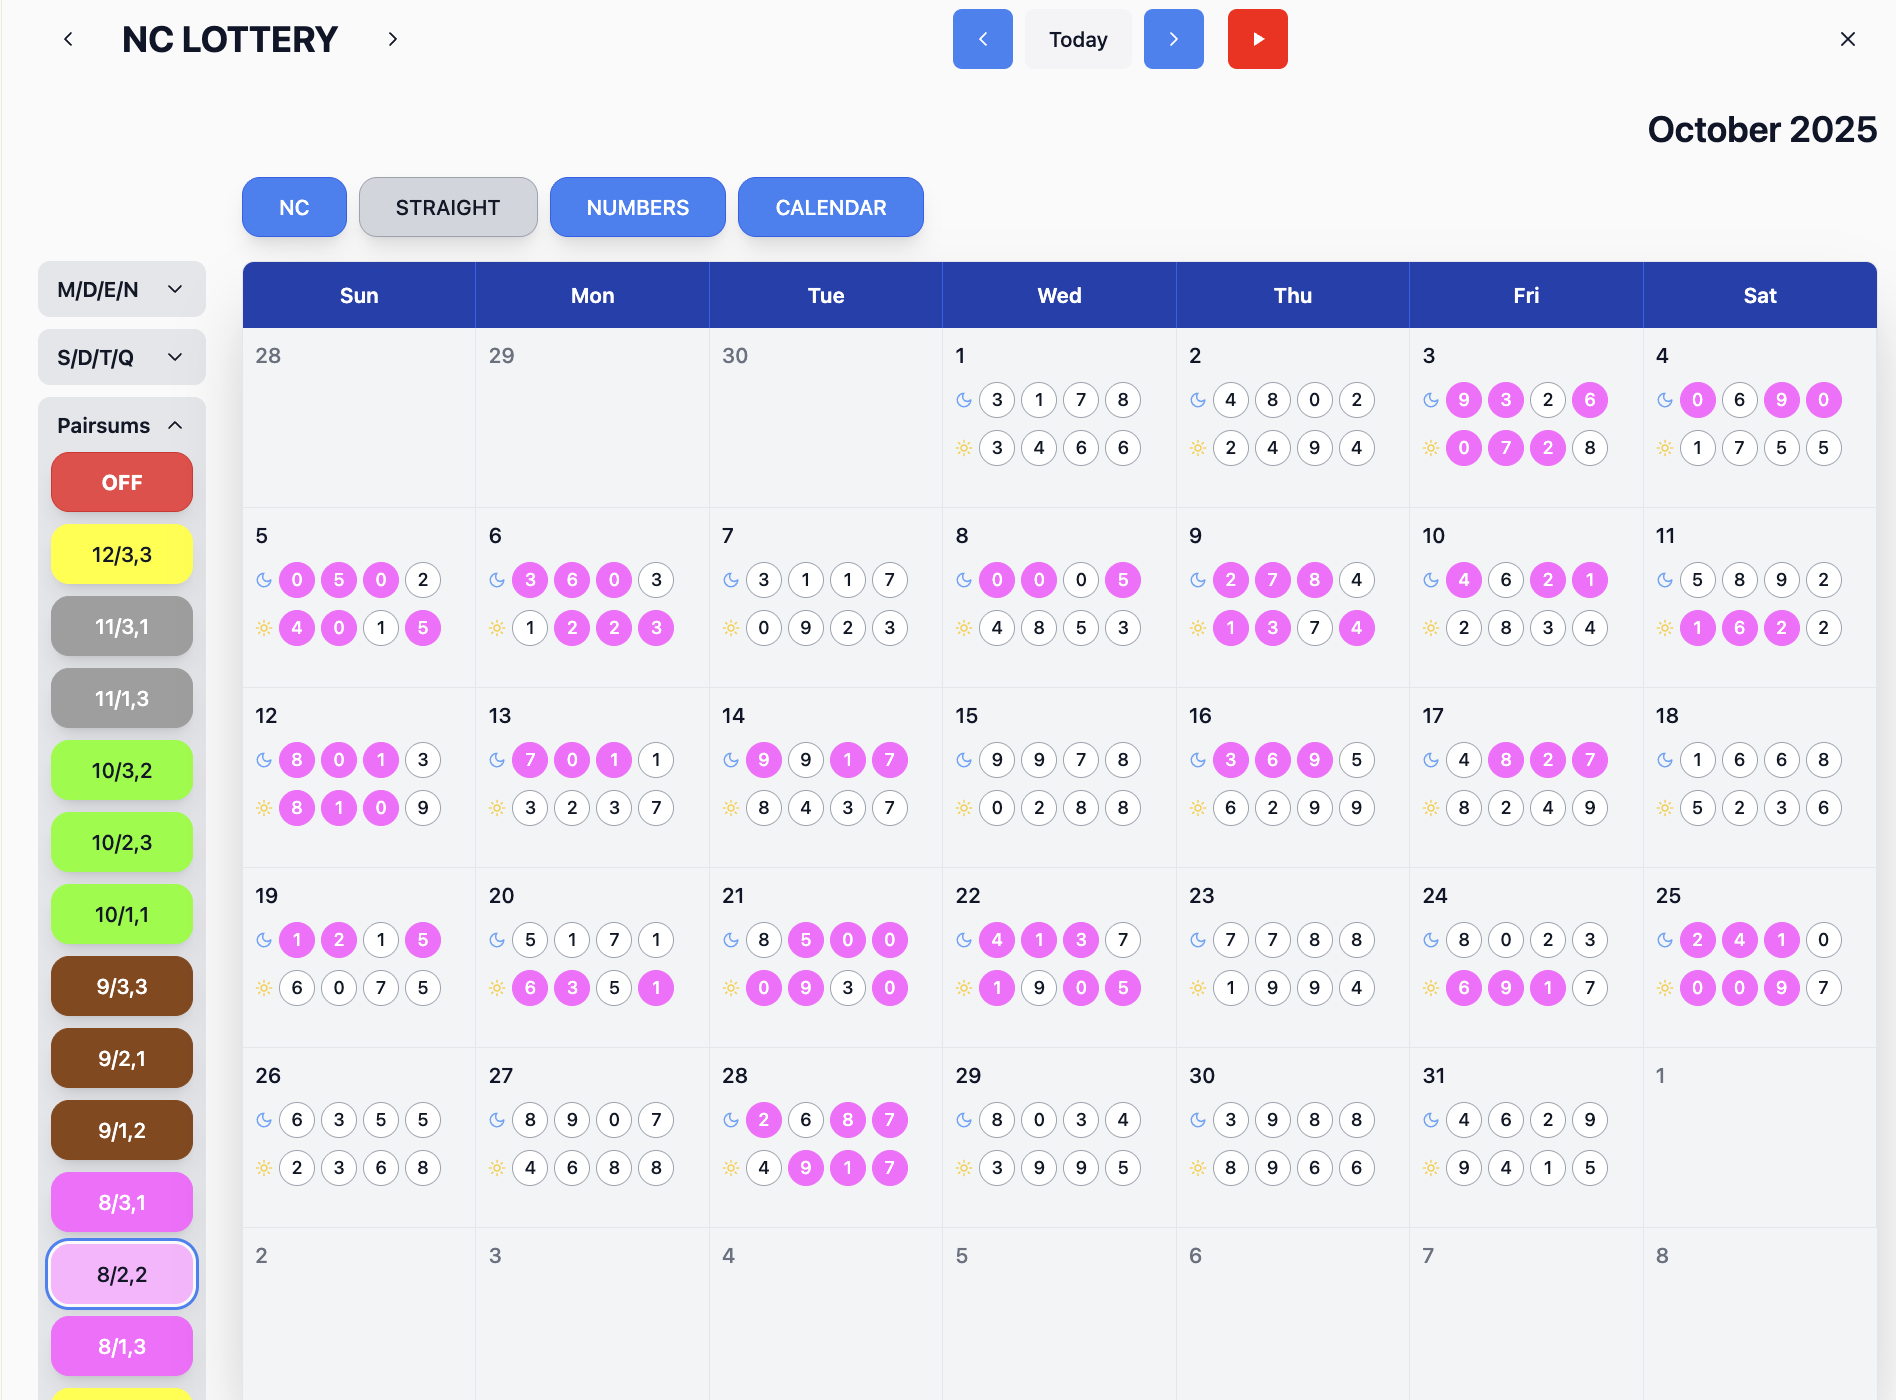Click right chevron beside NC LOTTERY title

pyautogui.click(x=393, y=39)
